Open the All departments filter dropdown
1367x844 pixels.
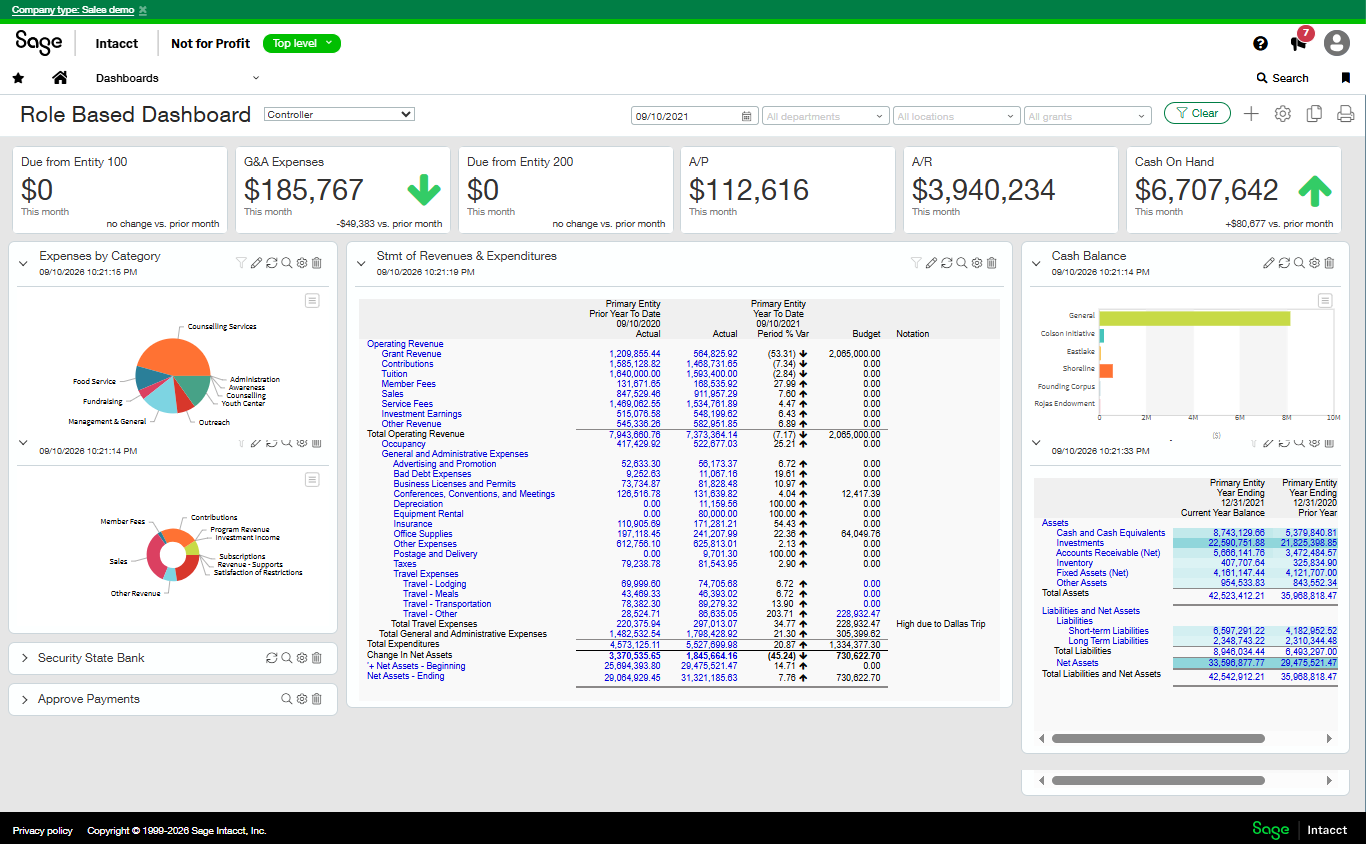click(x=825, y=116)
